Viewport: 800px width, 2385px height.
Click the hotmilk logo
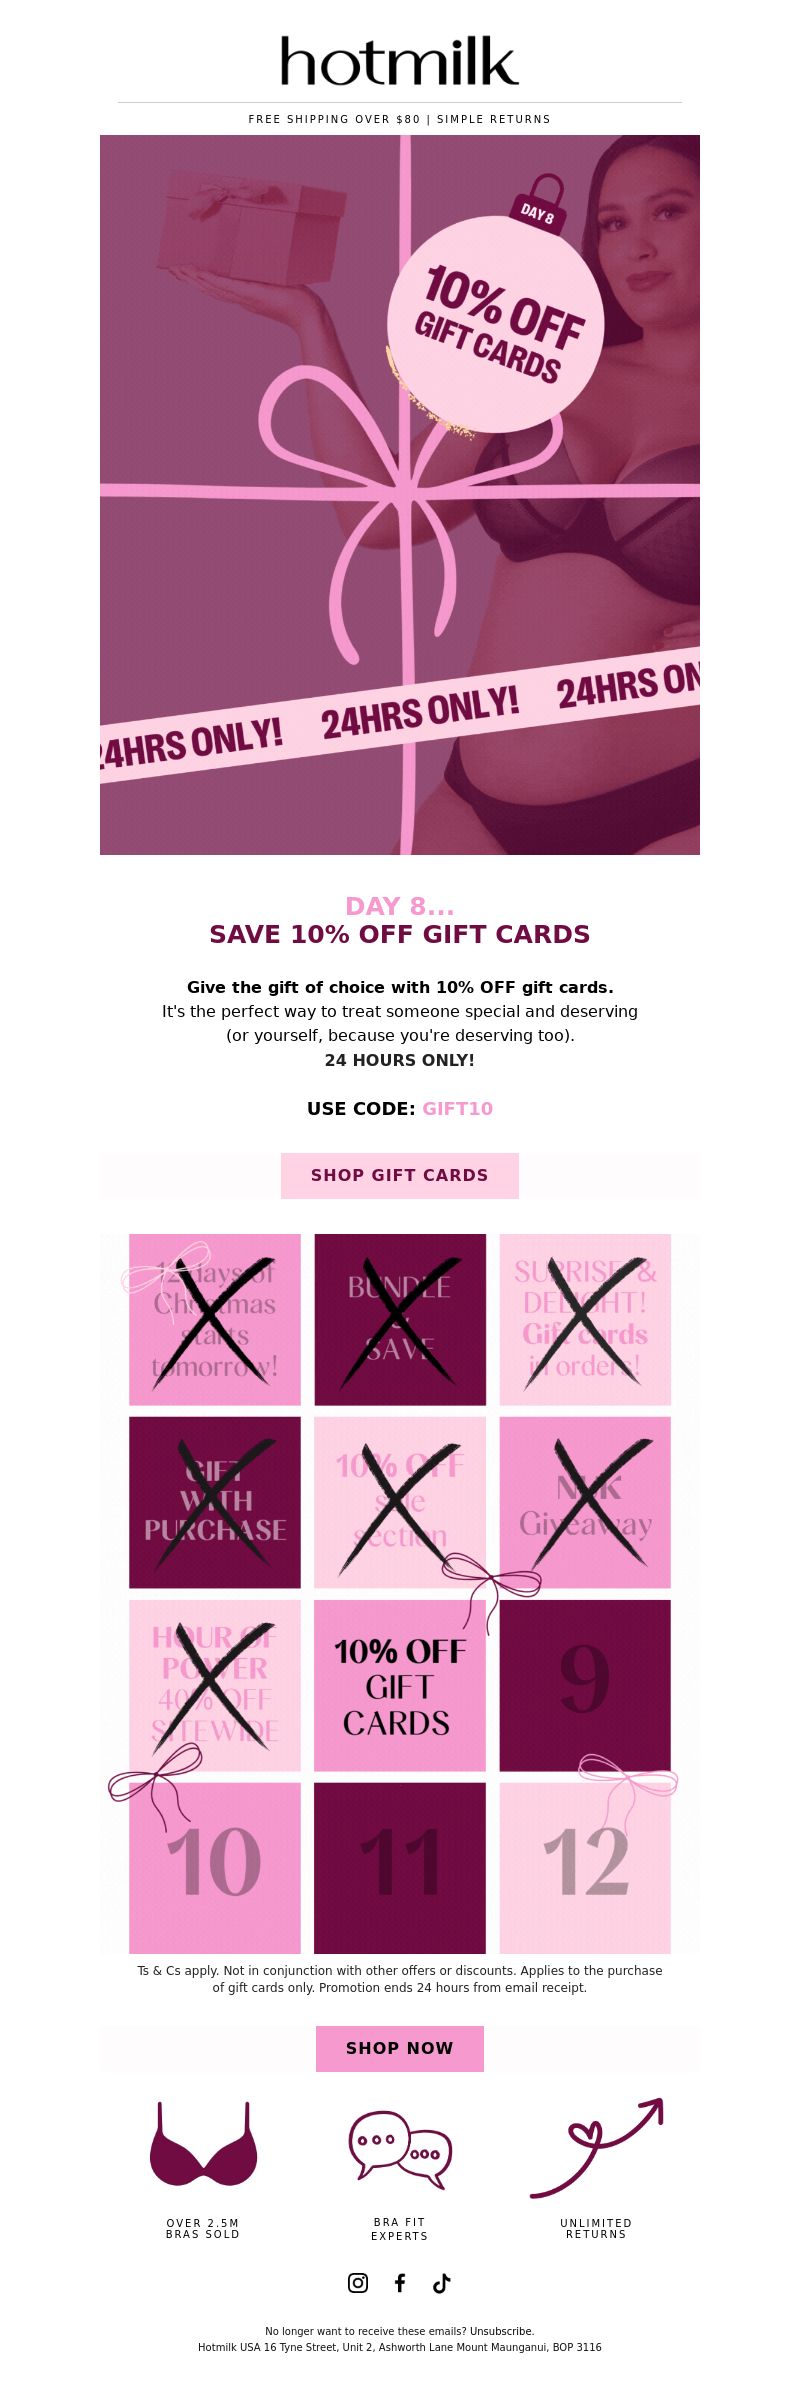(x=400, y=62)
